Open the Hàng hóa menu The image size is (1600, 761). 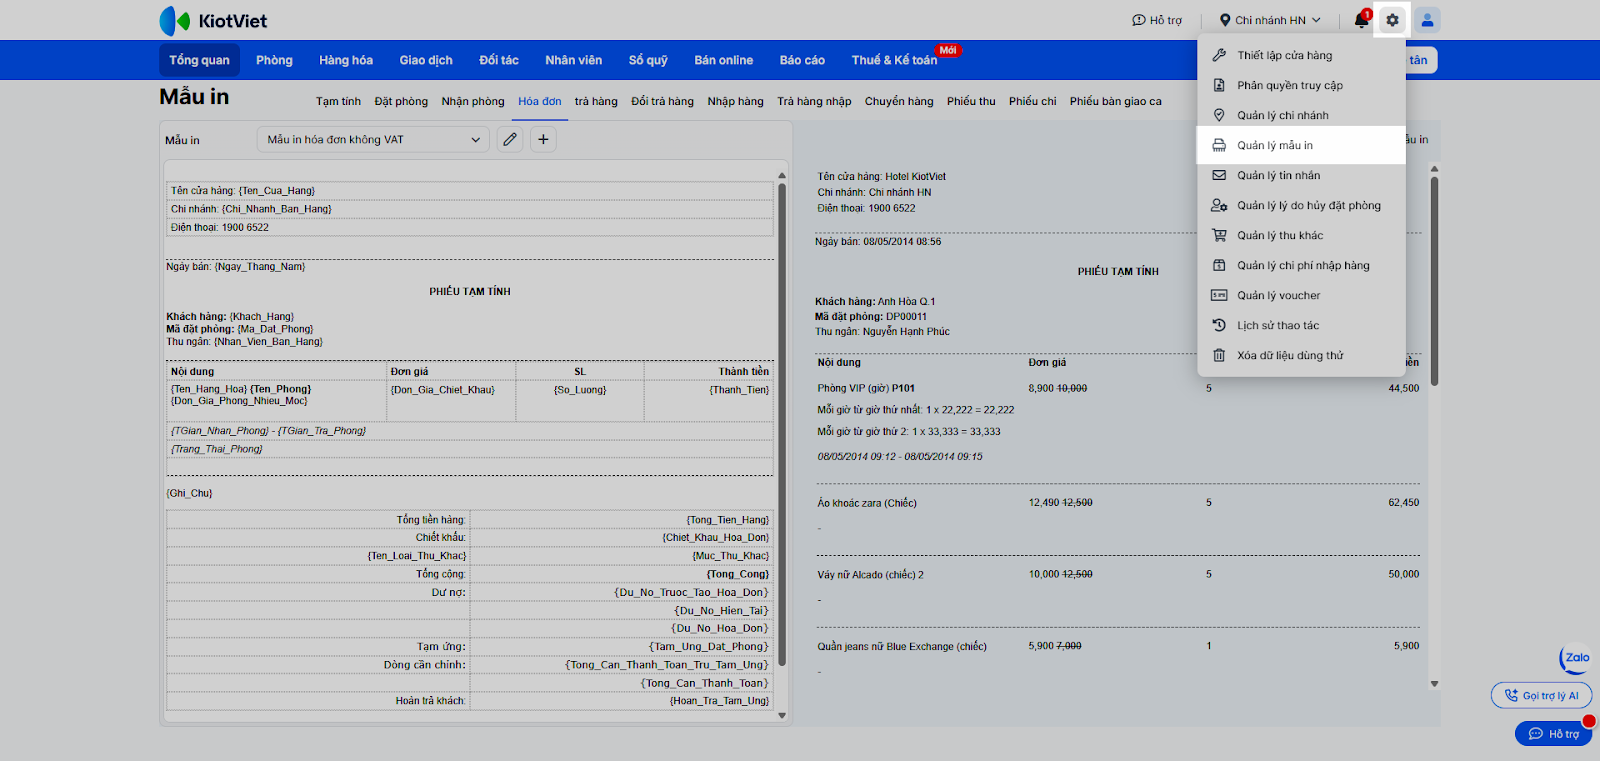pyautogui.click(x=346, y=60)
